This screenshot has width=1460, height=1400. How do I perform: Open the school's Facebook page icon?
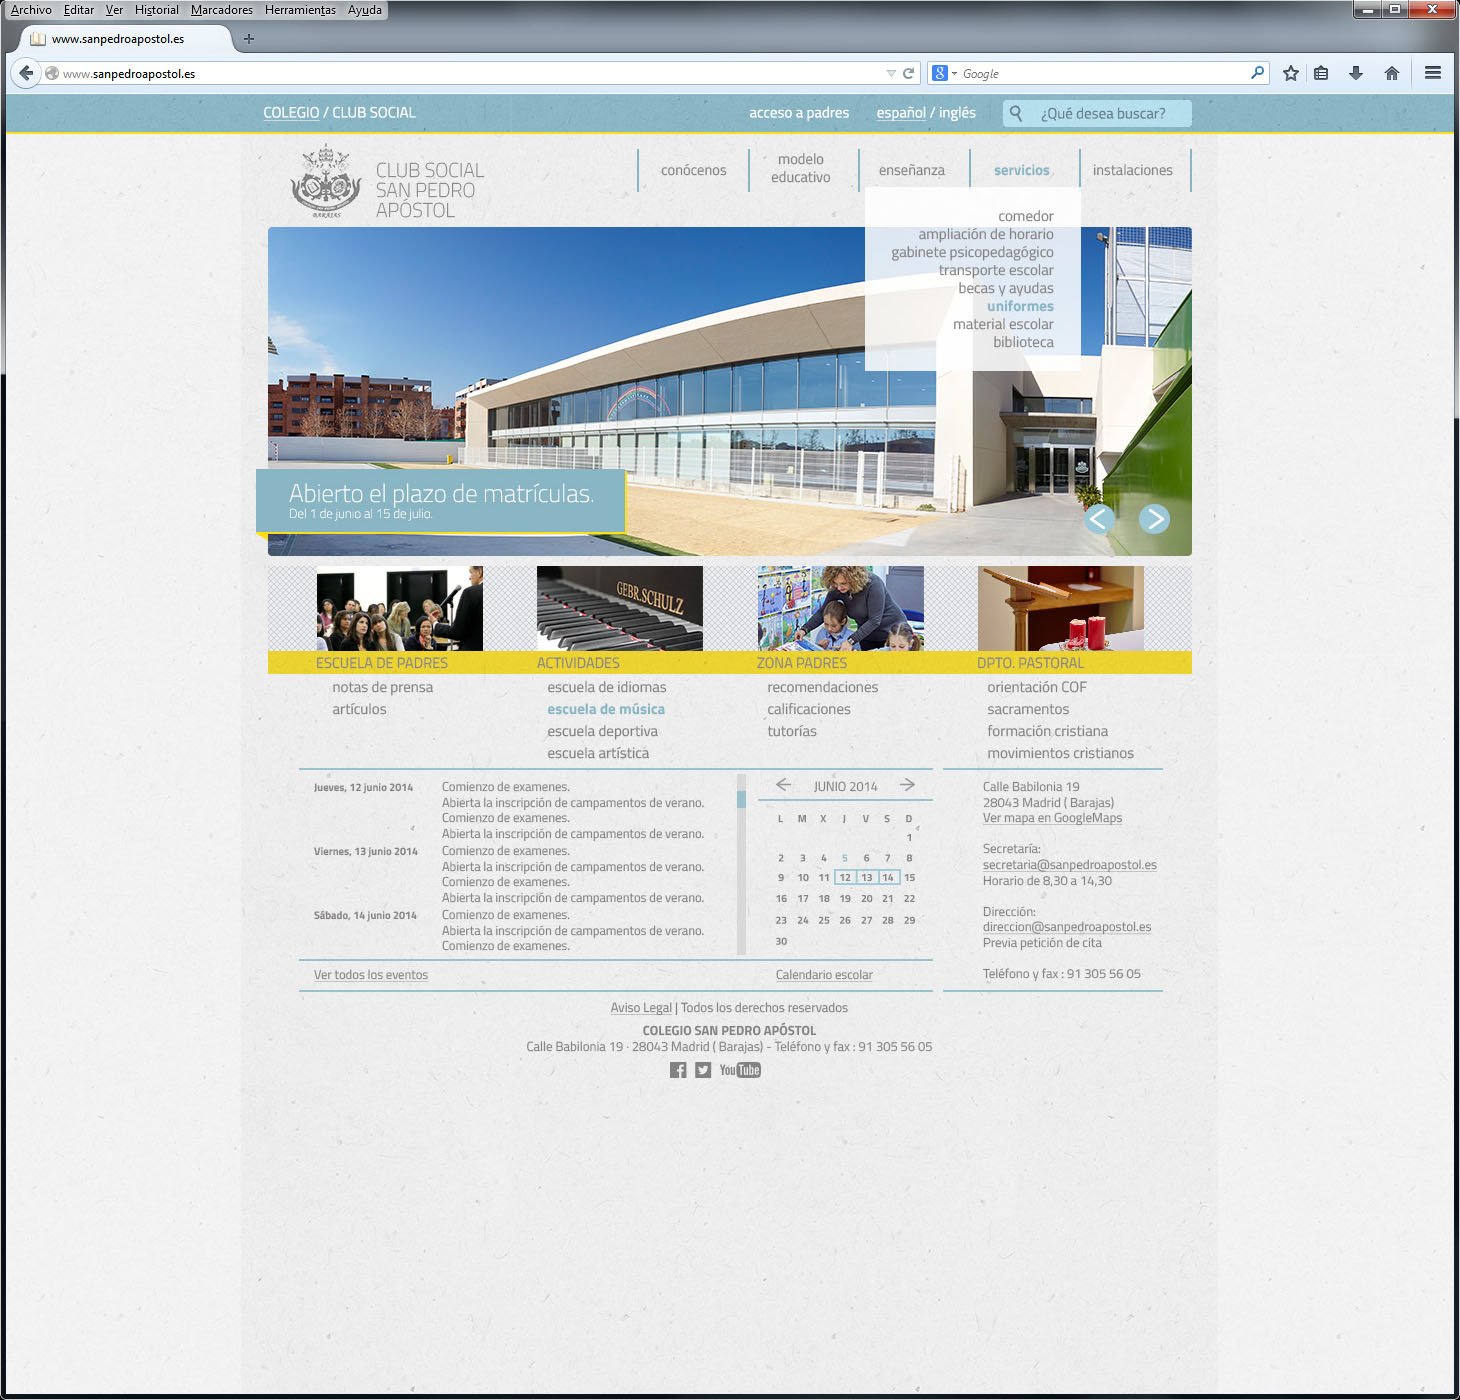point(678,1069)
